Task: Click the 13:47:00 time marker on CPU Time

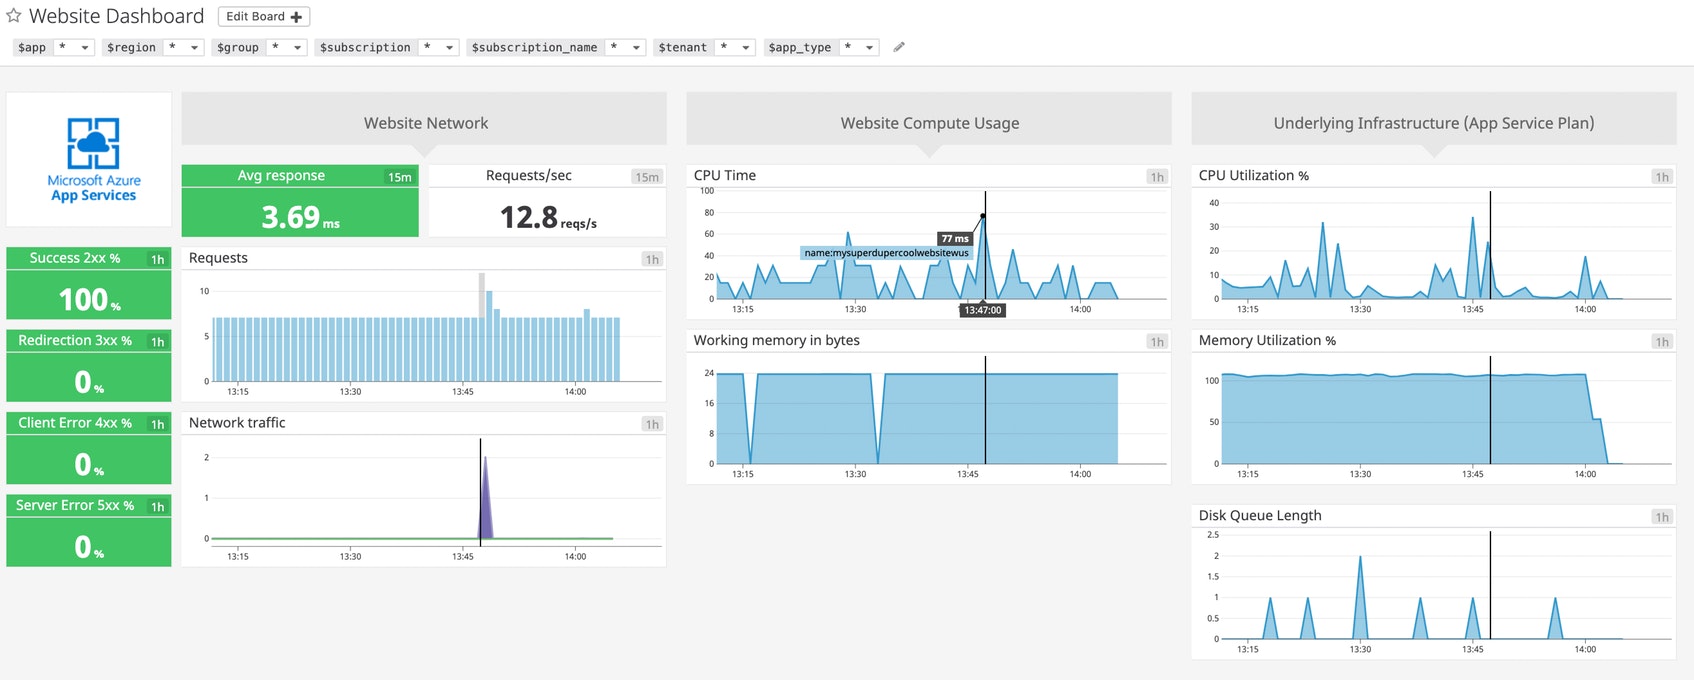Action: tap(983, 310)
